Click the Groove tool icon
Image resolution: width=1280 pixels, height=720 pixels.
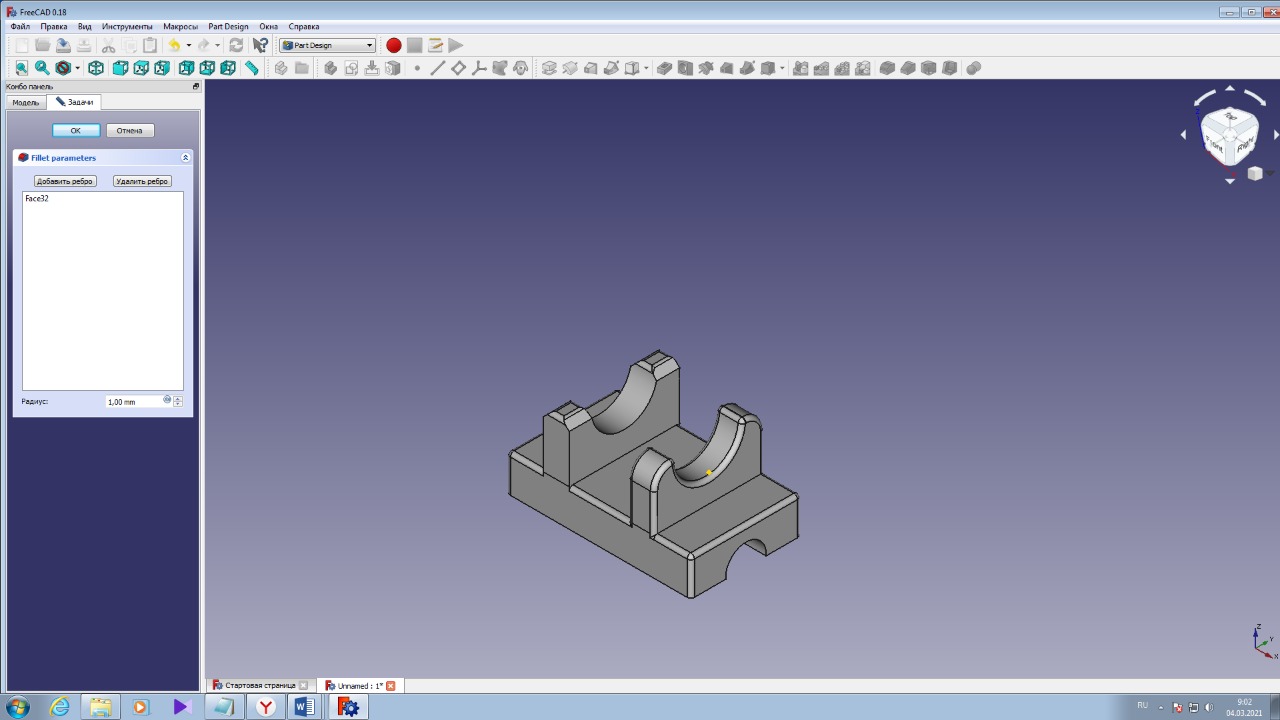706,68
